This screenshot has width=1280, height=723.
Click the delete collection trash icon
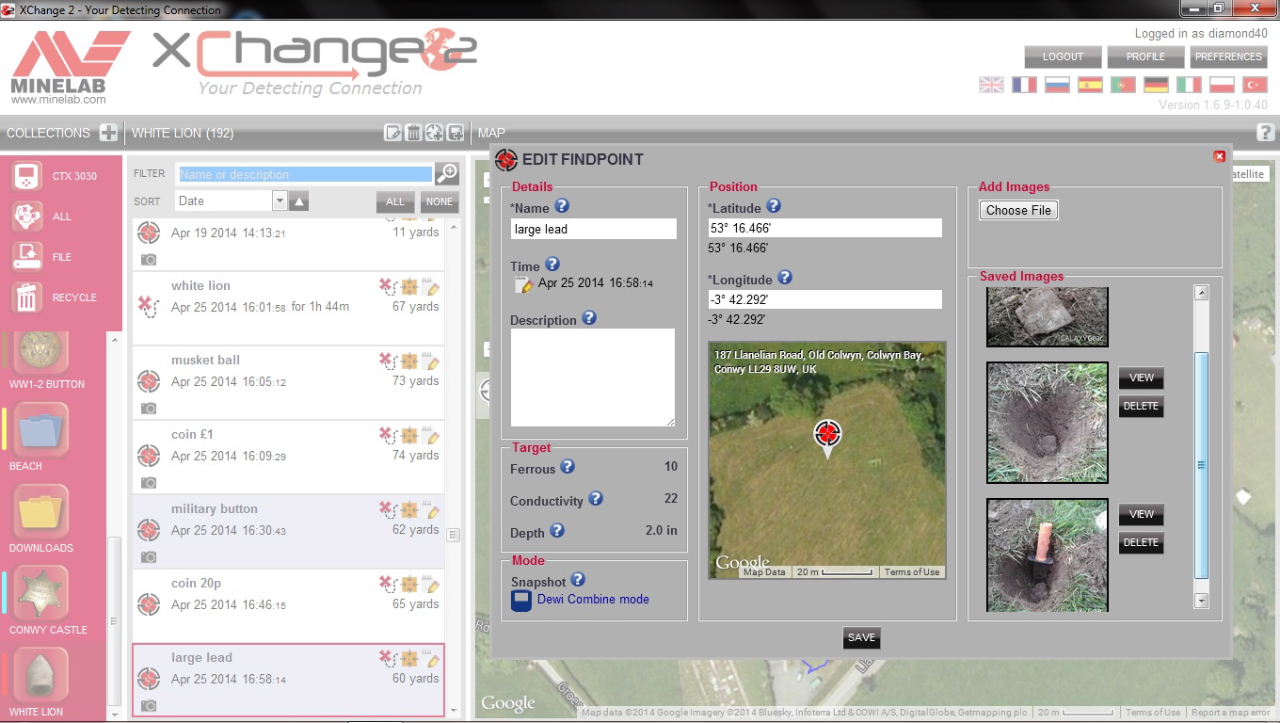pyautogui.click(x=413, y=133)
